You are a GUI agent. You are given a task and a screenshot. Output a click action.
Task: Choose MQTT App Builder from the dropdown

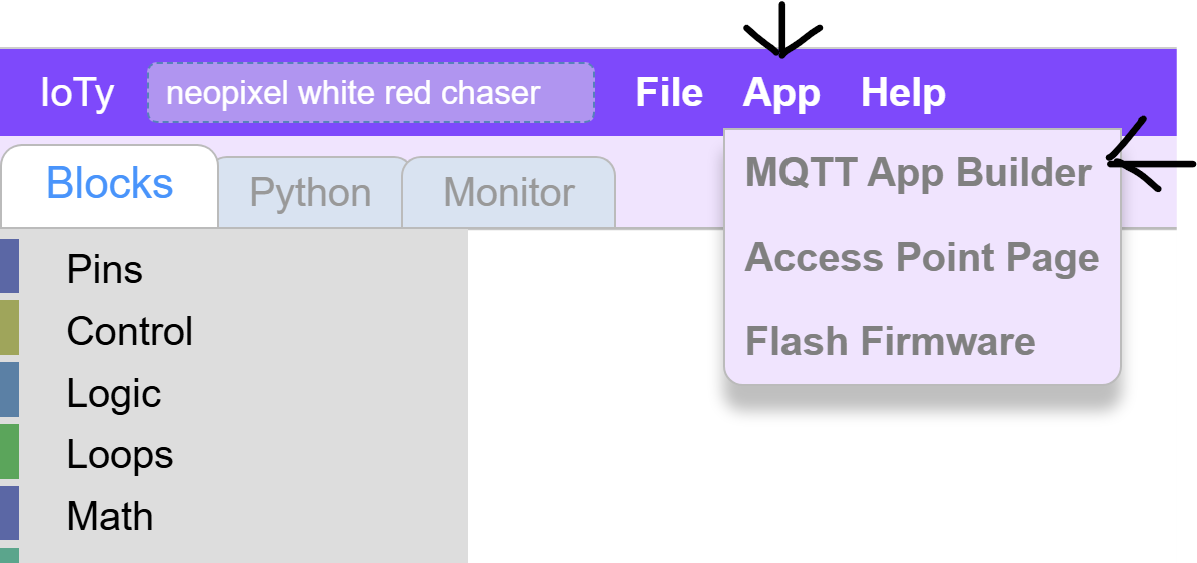click(x=918, y=173)
